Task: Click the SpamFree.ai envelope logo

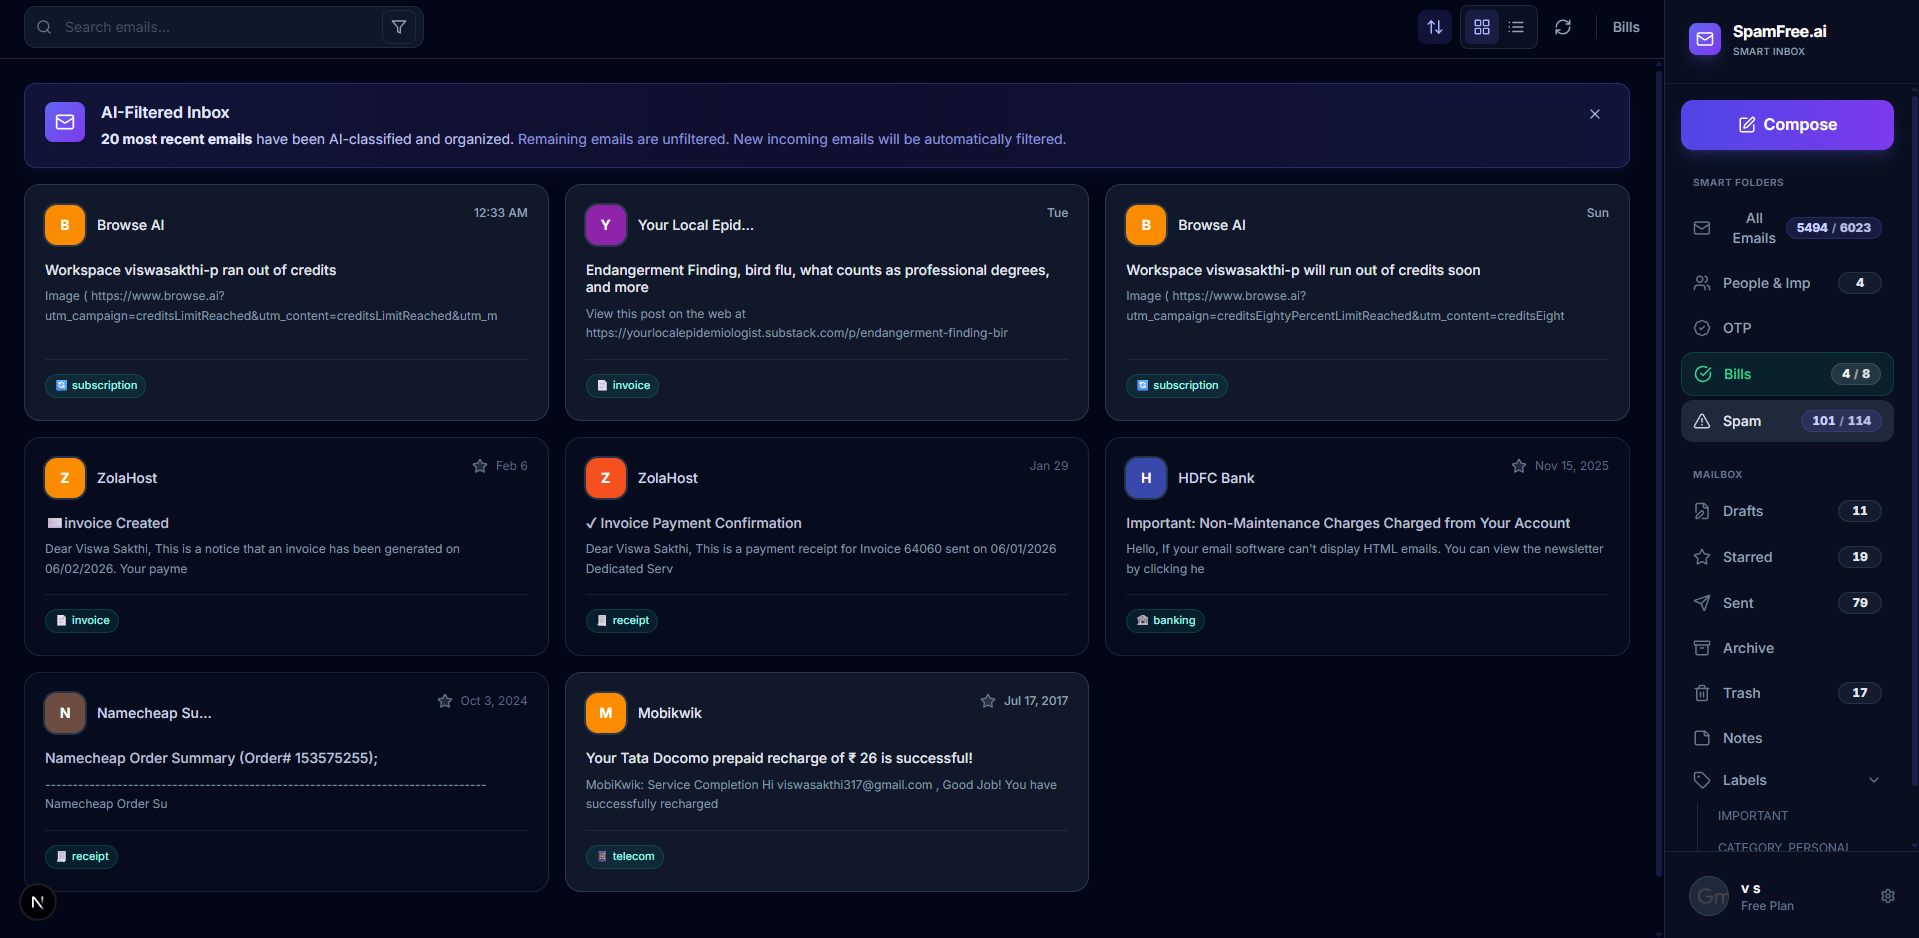Action: pyautogui.click(x=1705, y=39)
